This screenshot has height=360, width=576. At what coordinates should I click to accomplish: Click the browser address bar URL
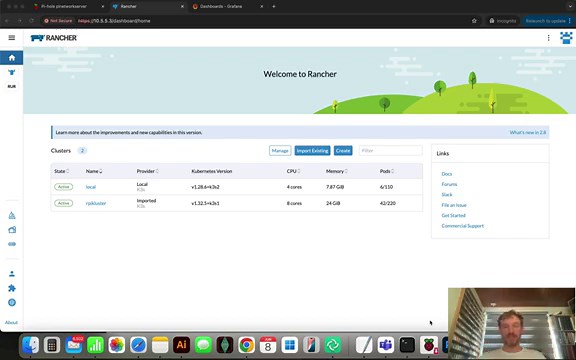click(x=114, y=21)
